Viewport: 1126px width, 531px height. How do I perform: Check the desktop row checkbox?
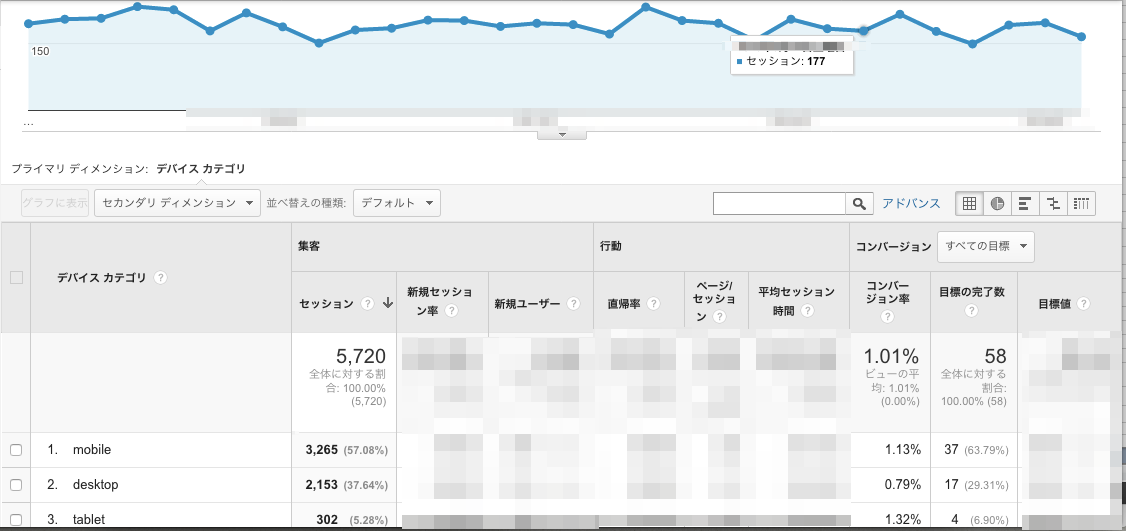pos(16,485)
